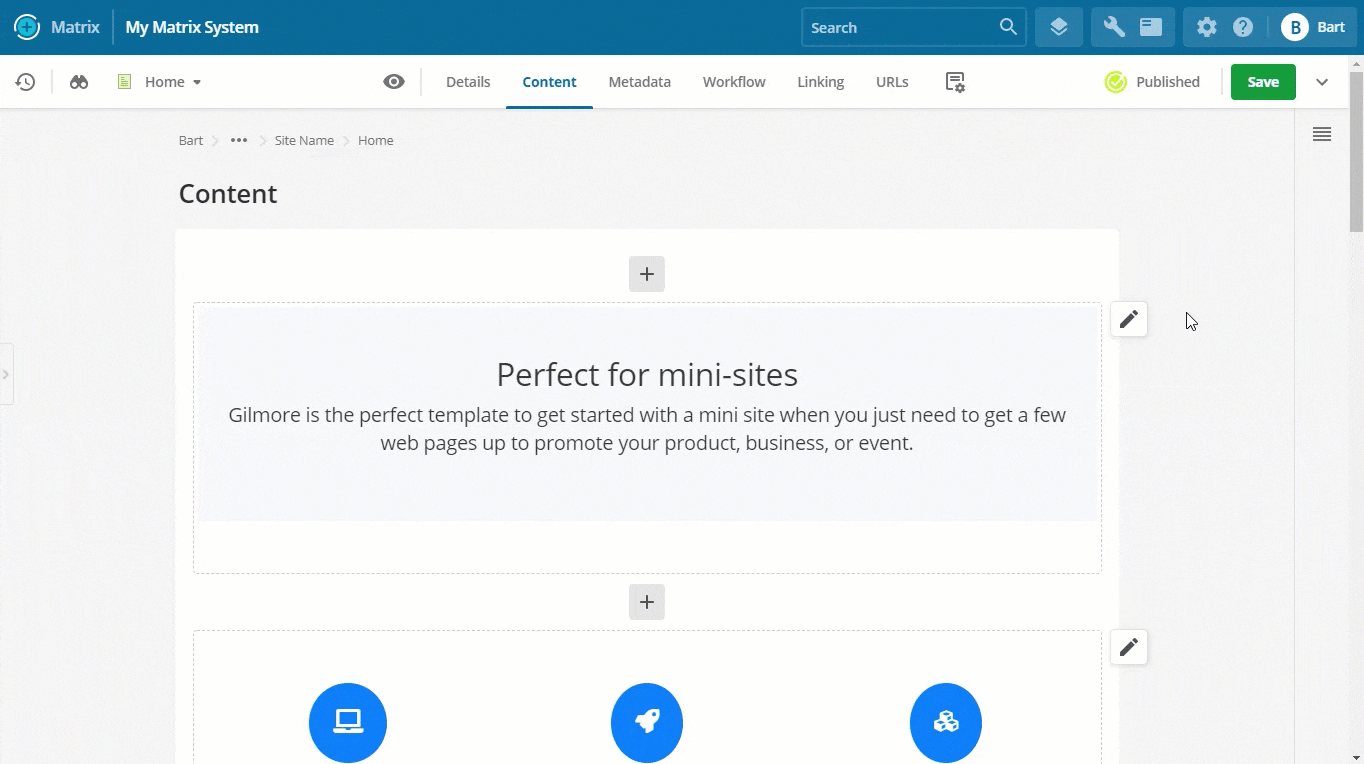The height and width of the screenshot is (764, 1364).
Task: Open the help question mark icon
Action: tap(1243, 27)
